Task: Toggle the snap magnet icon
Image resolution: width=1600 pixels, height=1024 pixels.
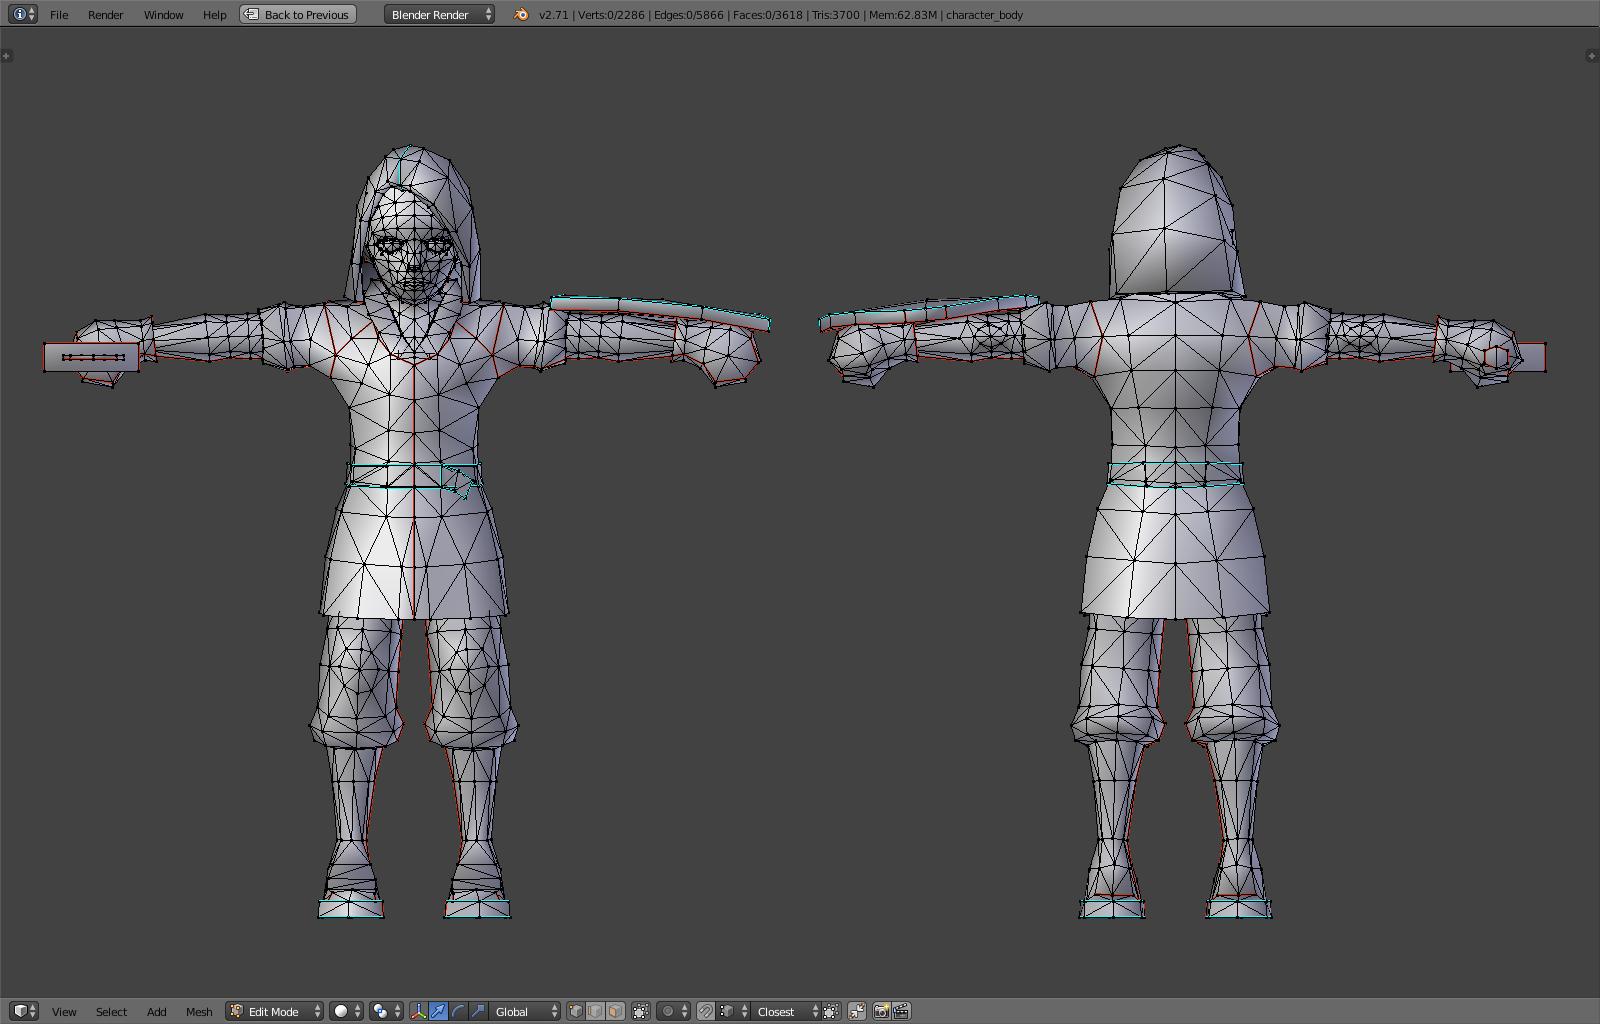Action: coord(705,1011)
